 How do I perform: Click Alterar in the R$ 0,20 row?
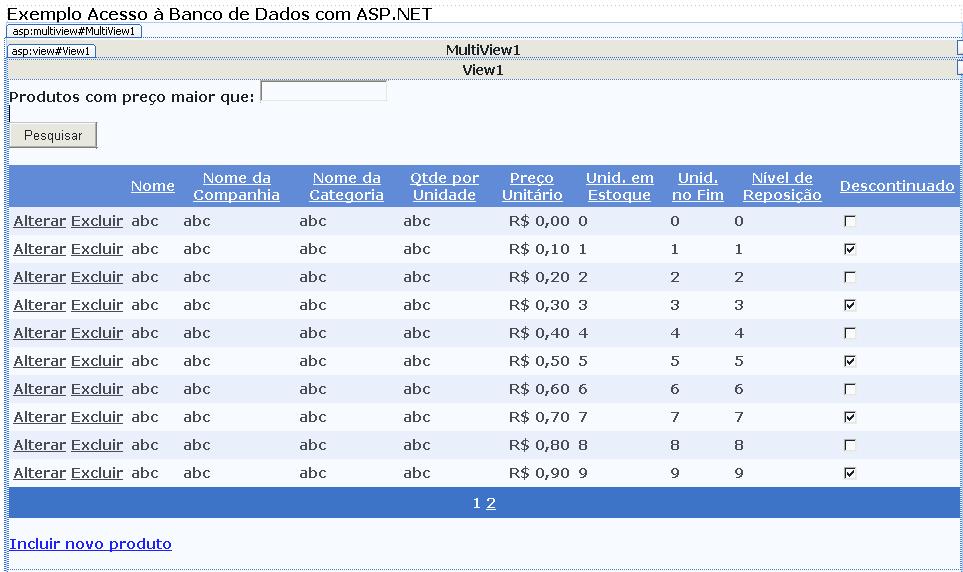[x=39, y=277]
